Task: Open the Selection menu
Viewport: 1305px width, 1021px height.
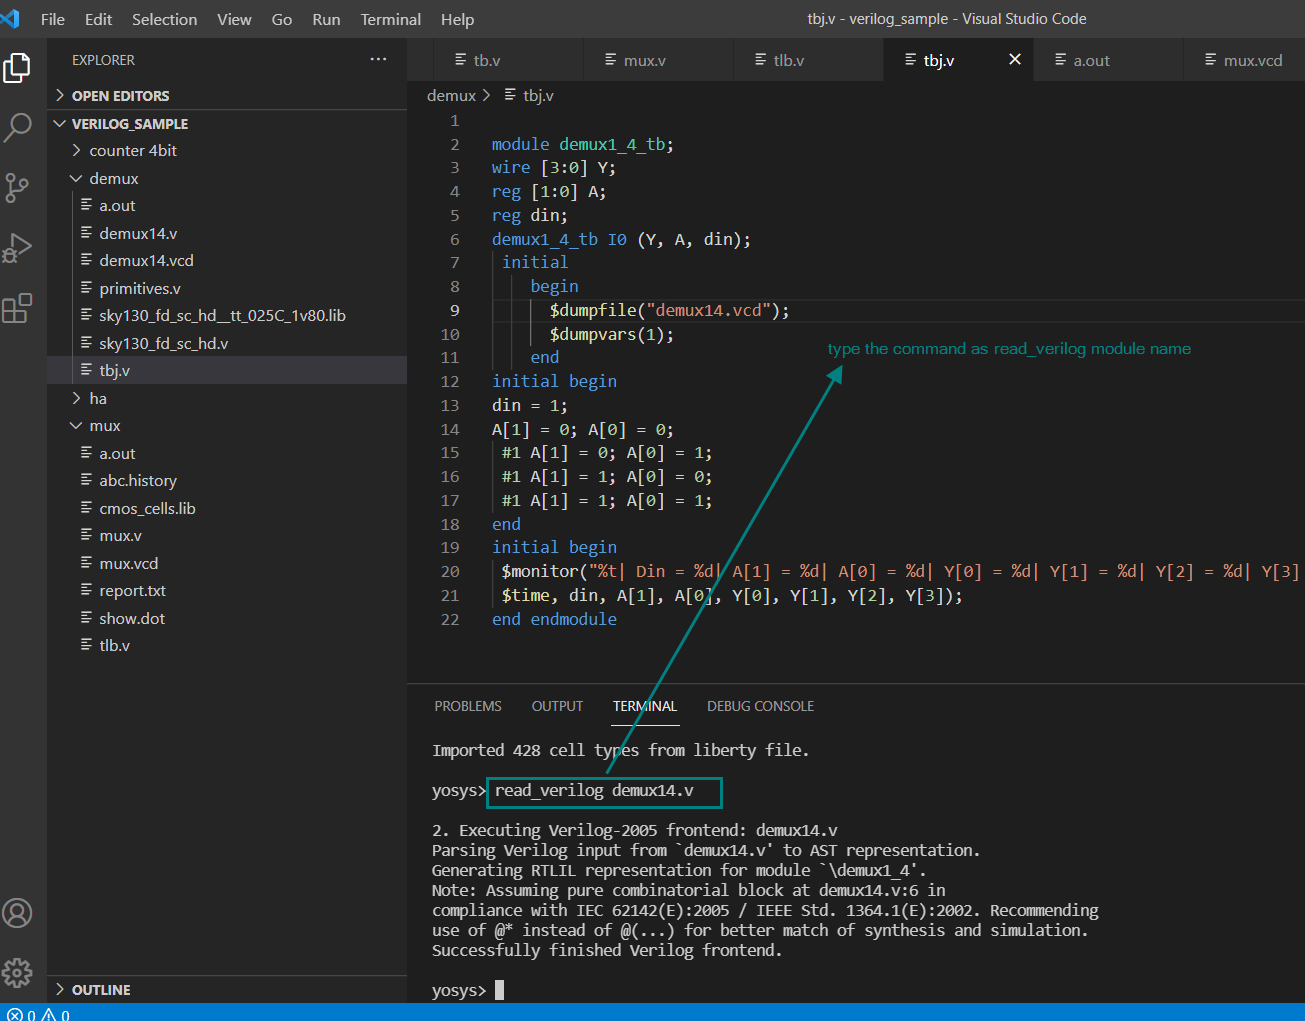Action: [165, 19]
